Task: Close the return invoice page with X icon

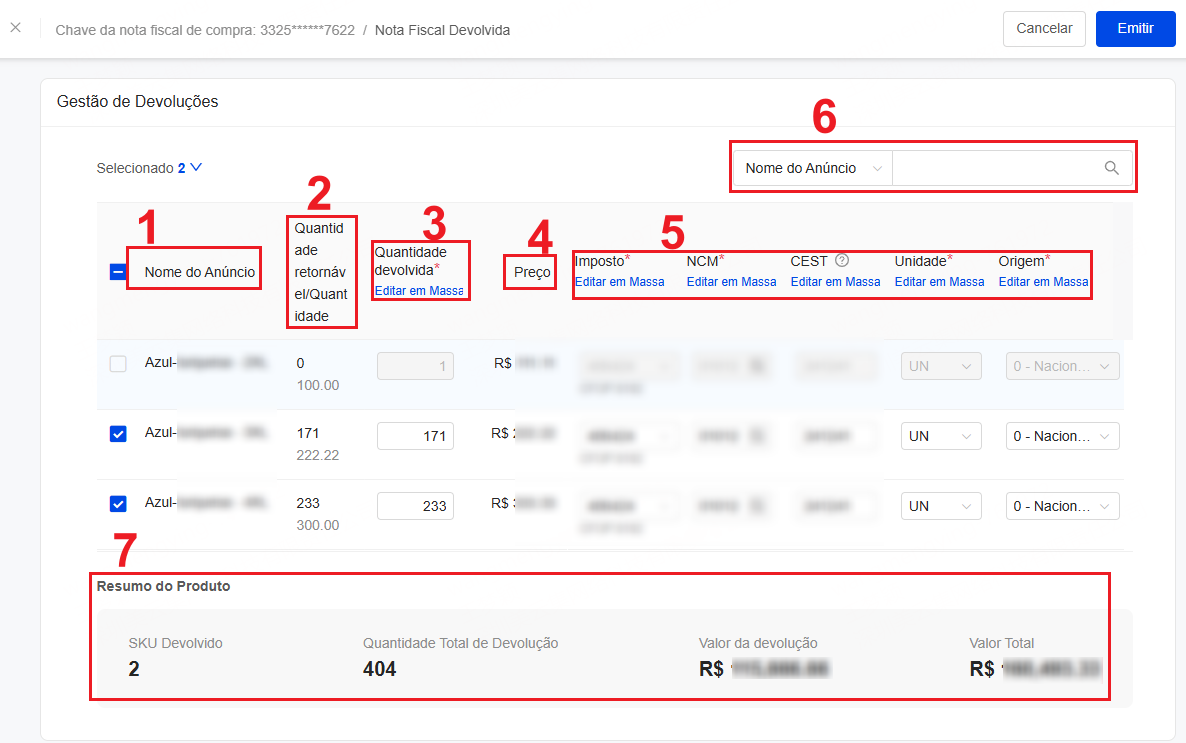Action: (15, 28)
